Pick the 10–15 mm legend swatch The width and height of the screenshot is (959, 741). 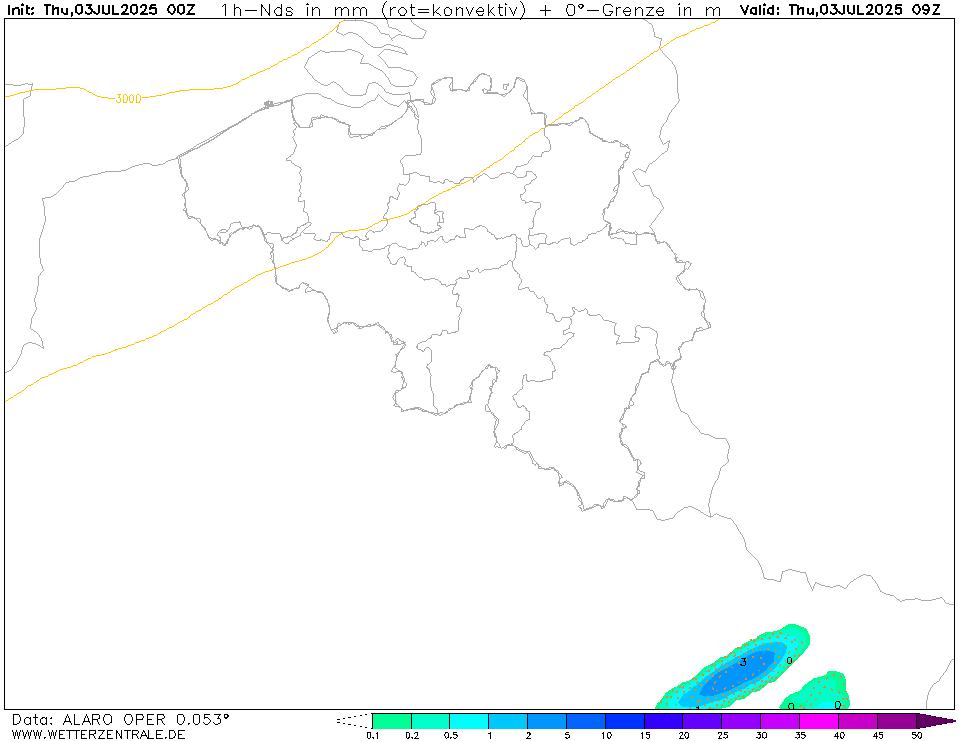[x=624, y=721]
